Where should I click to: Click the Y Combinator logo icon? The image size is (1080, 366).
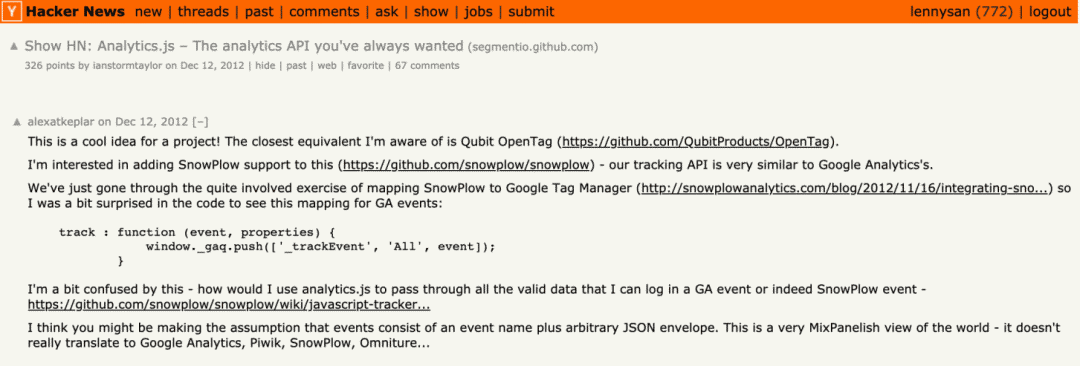click(13, 12)
